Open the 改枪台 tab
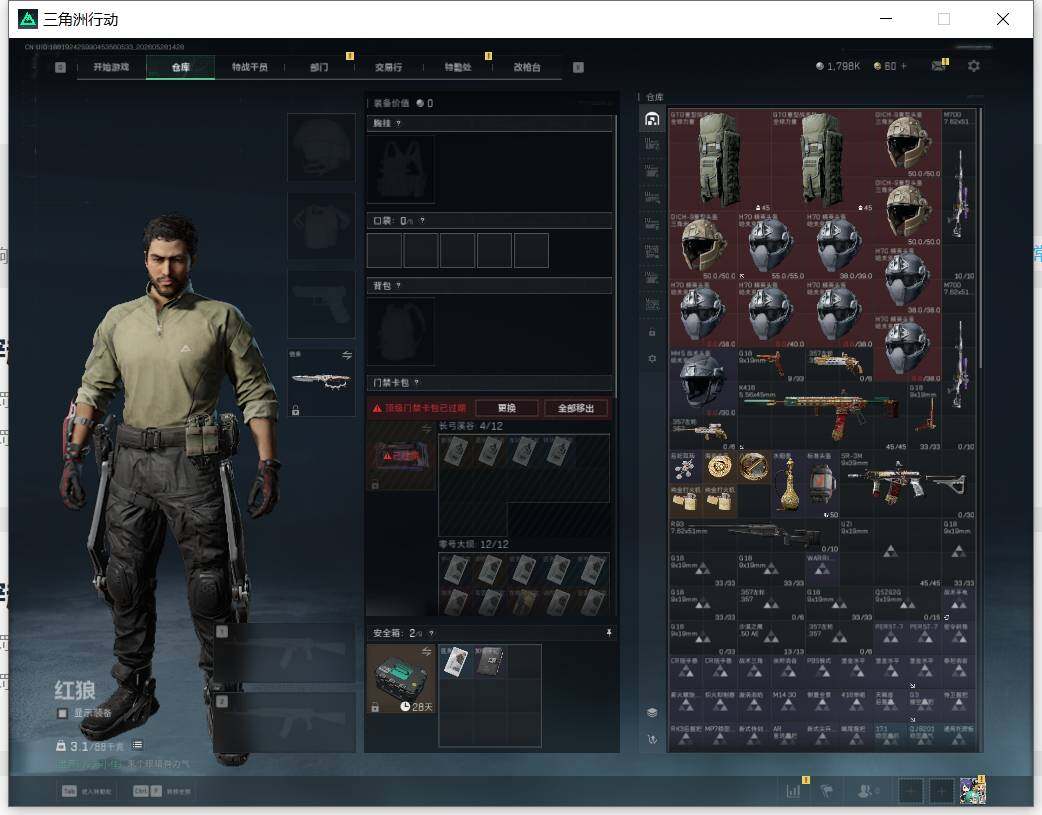 coord(527,67)
